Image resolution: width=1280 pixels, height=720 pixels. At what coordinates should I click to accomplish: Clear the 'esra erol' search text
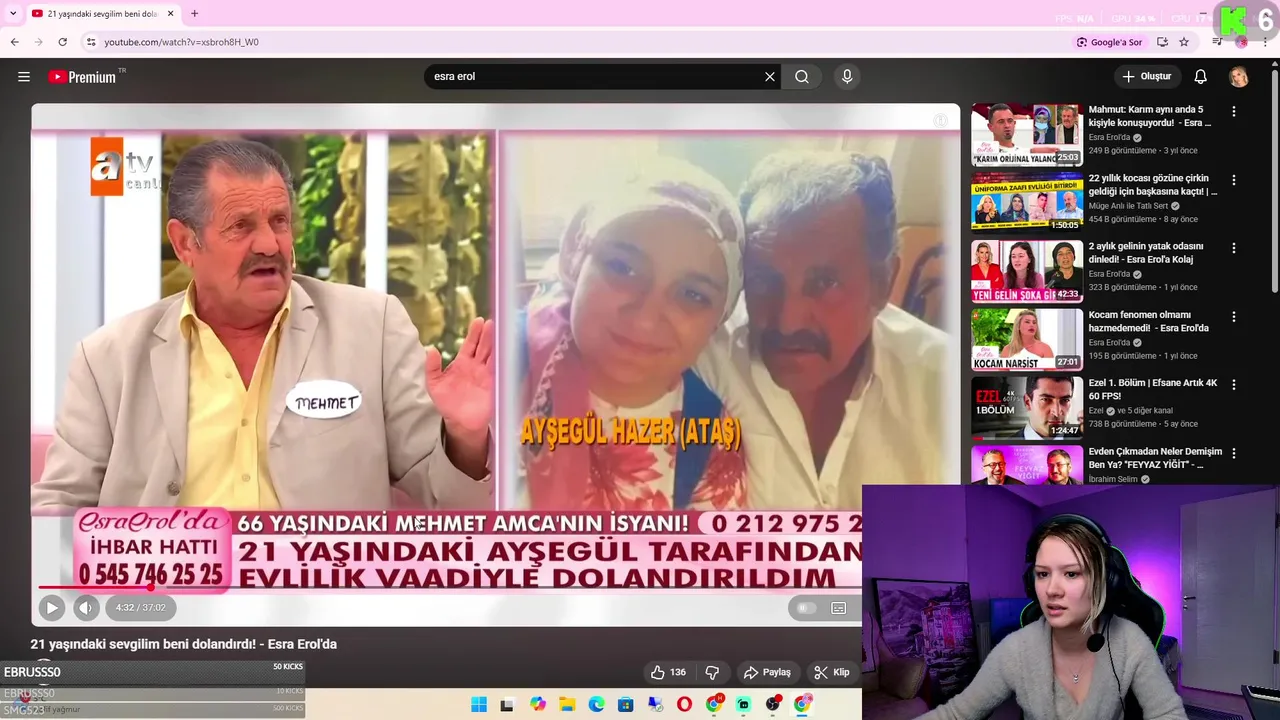point(770,76)
